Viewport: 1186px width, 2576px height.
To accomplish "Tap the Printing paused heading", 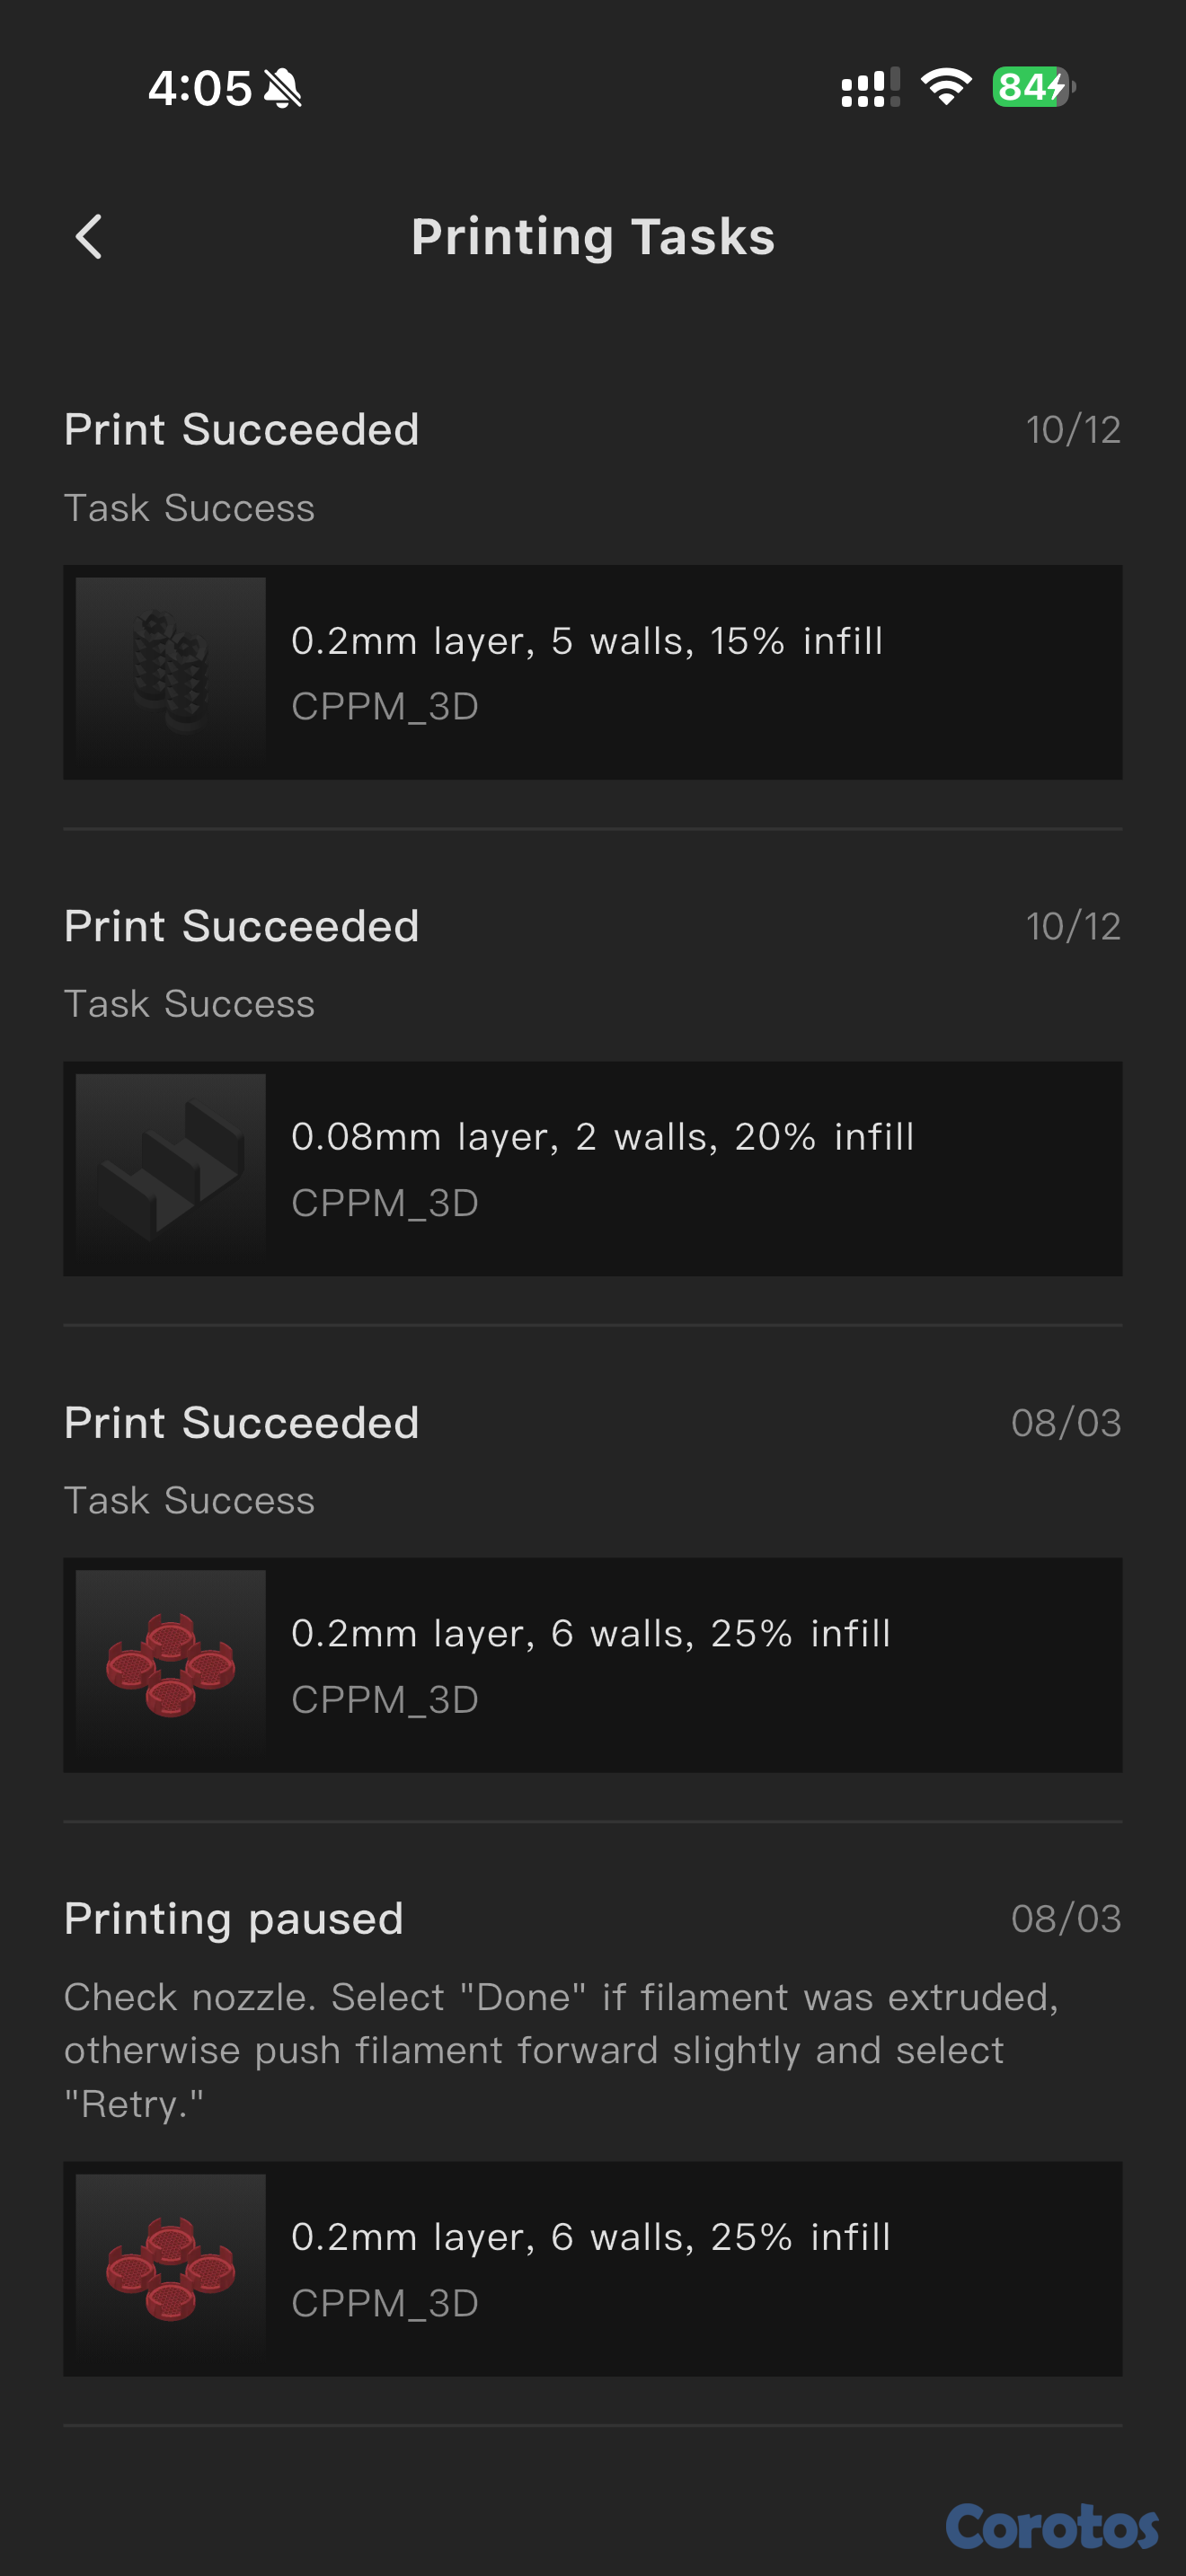I will [x=234, y=1919].
